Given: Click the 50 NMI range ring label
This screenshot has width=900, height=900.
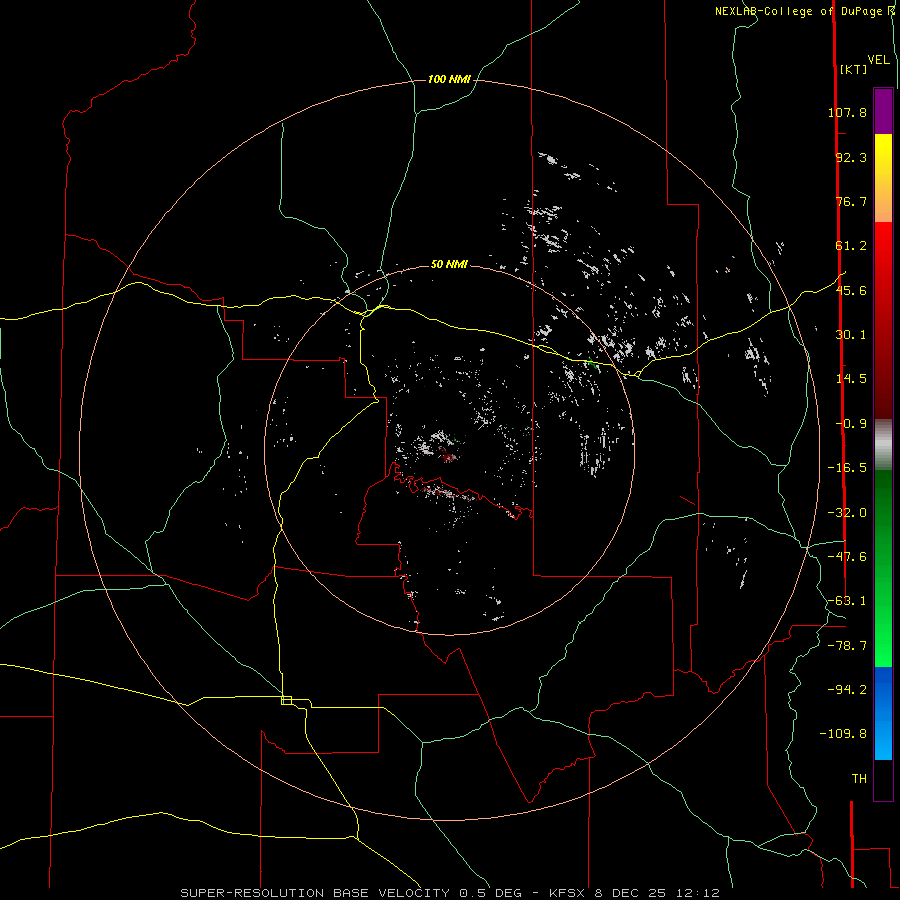Looking at the screenshot, I should 449,264.
